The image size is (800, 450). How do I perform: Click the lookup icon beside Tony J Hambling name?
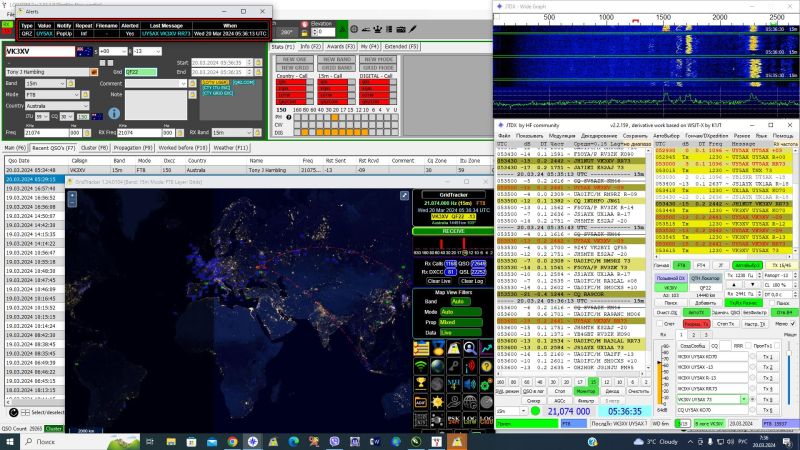[94, 72]
